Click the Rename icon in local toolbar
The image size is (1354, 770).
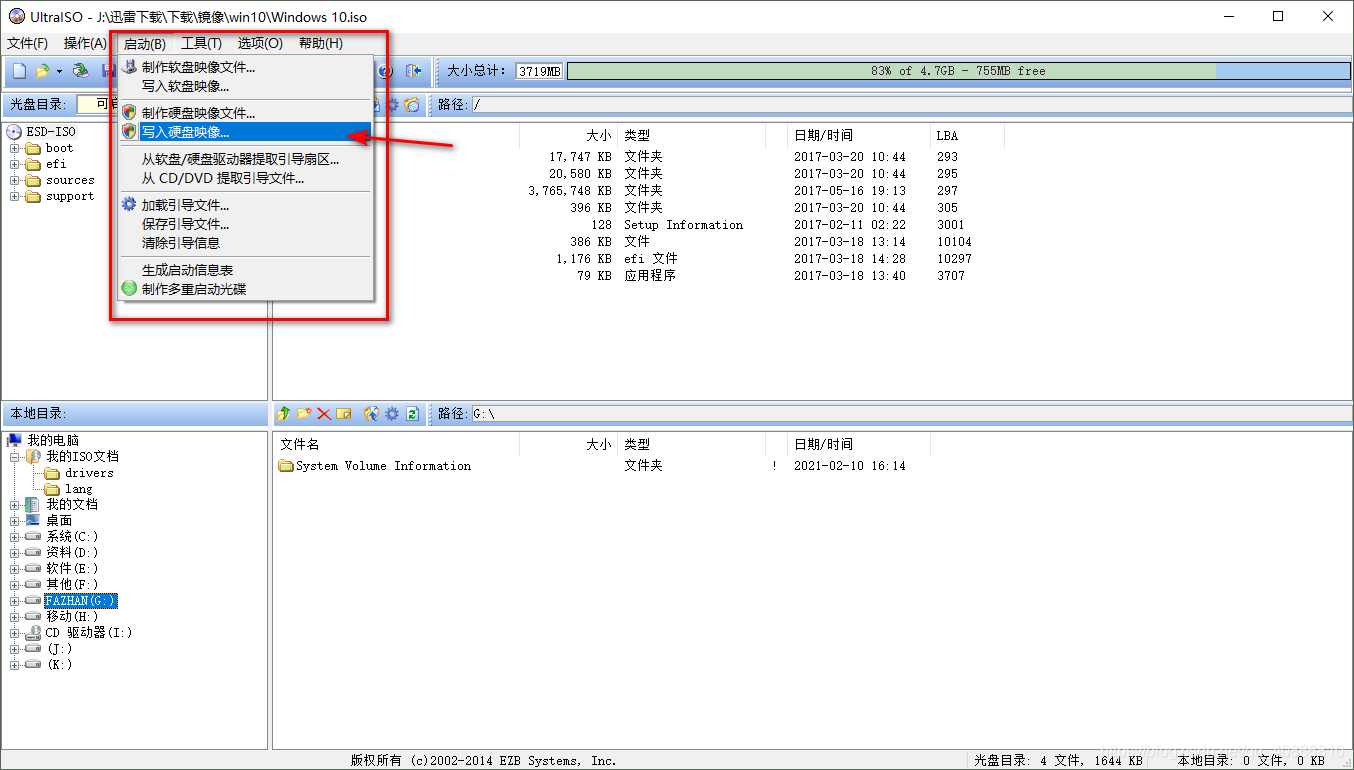[x=344, y=413]
